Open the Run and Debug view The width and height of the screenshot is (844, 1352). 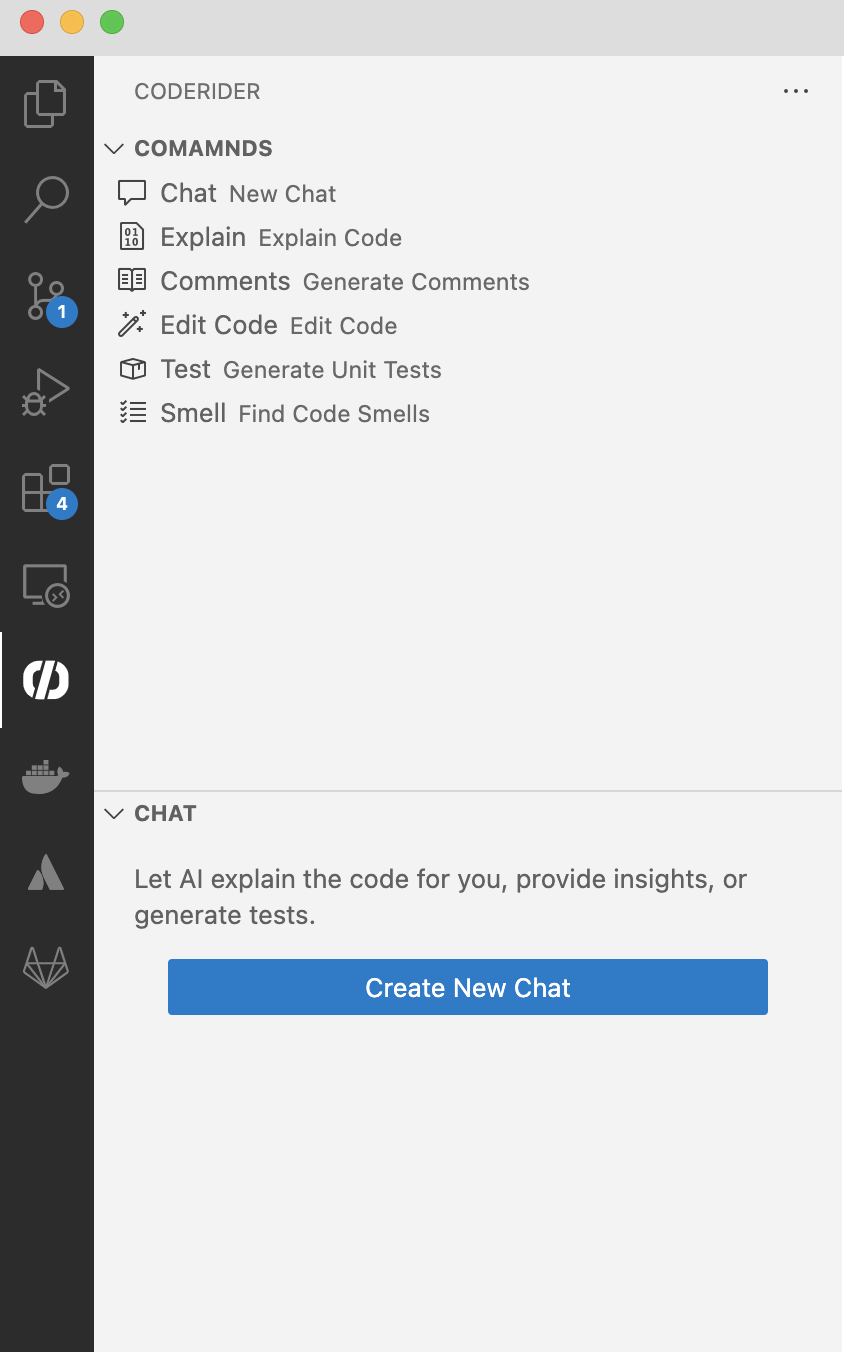[44, 392]
